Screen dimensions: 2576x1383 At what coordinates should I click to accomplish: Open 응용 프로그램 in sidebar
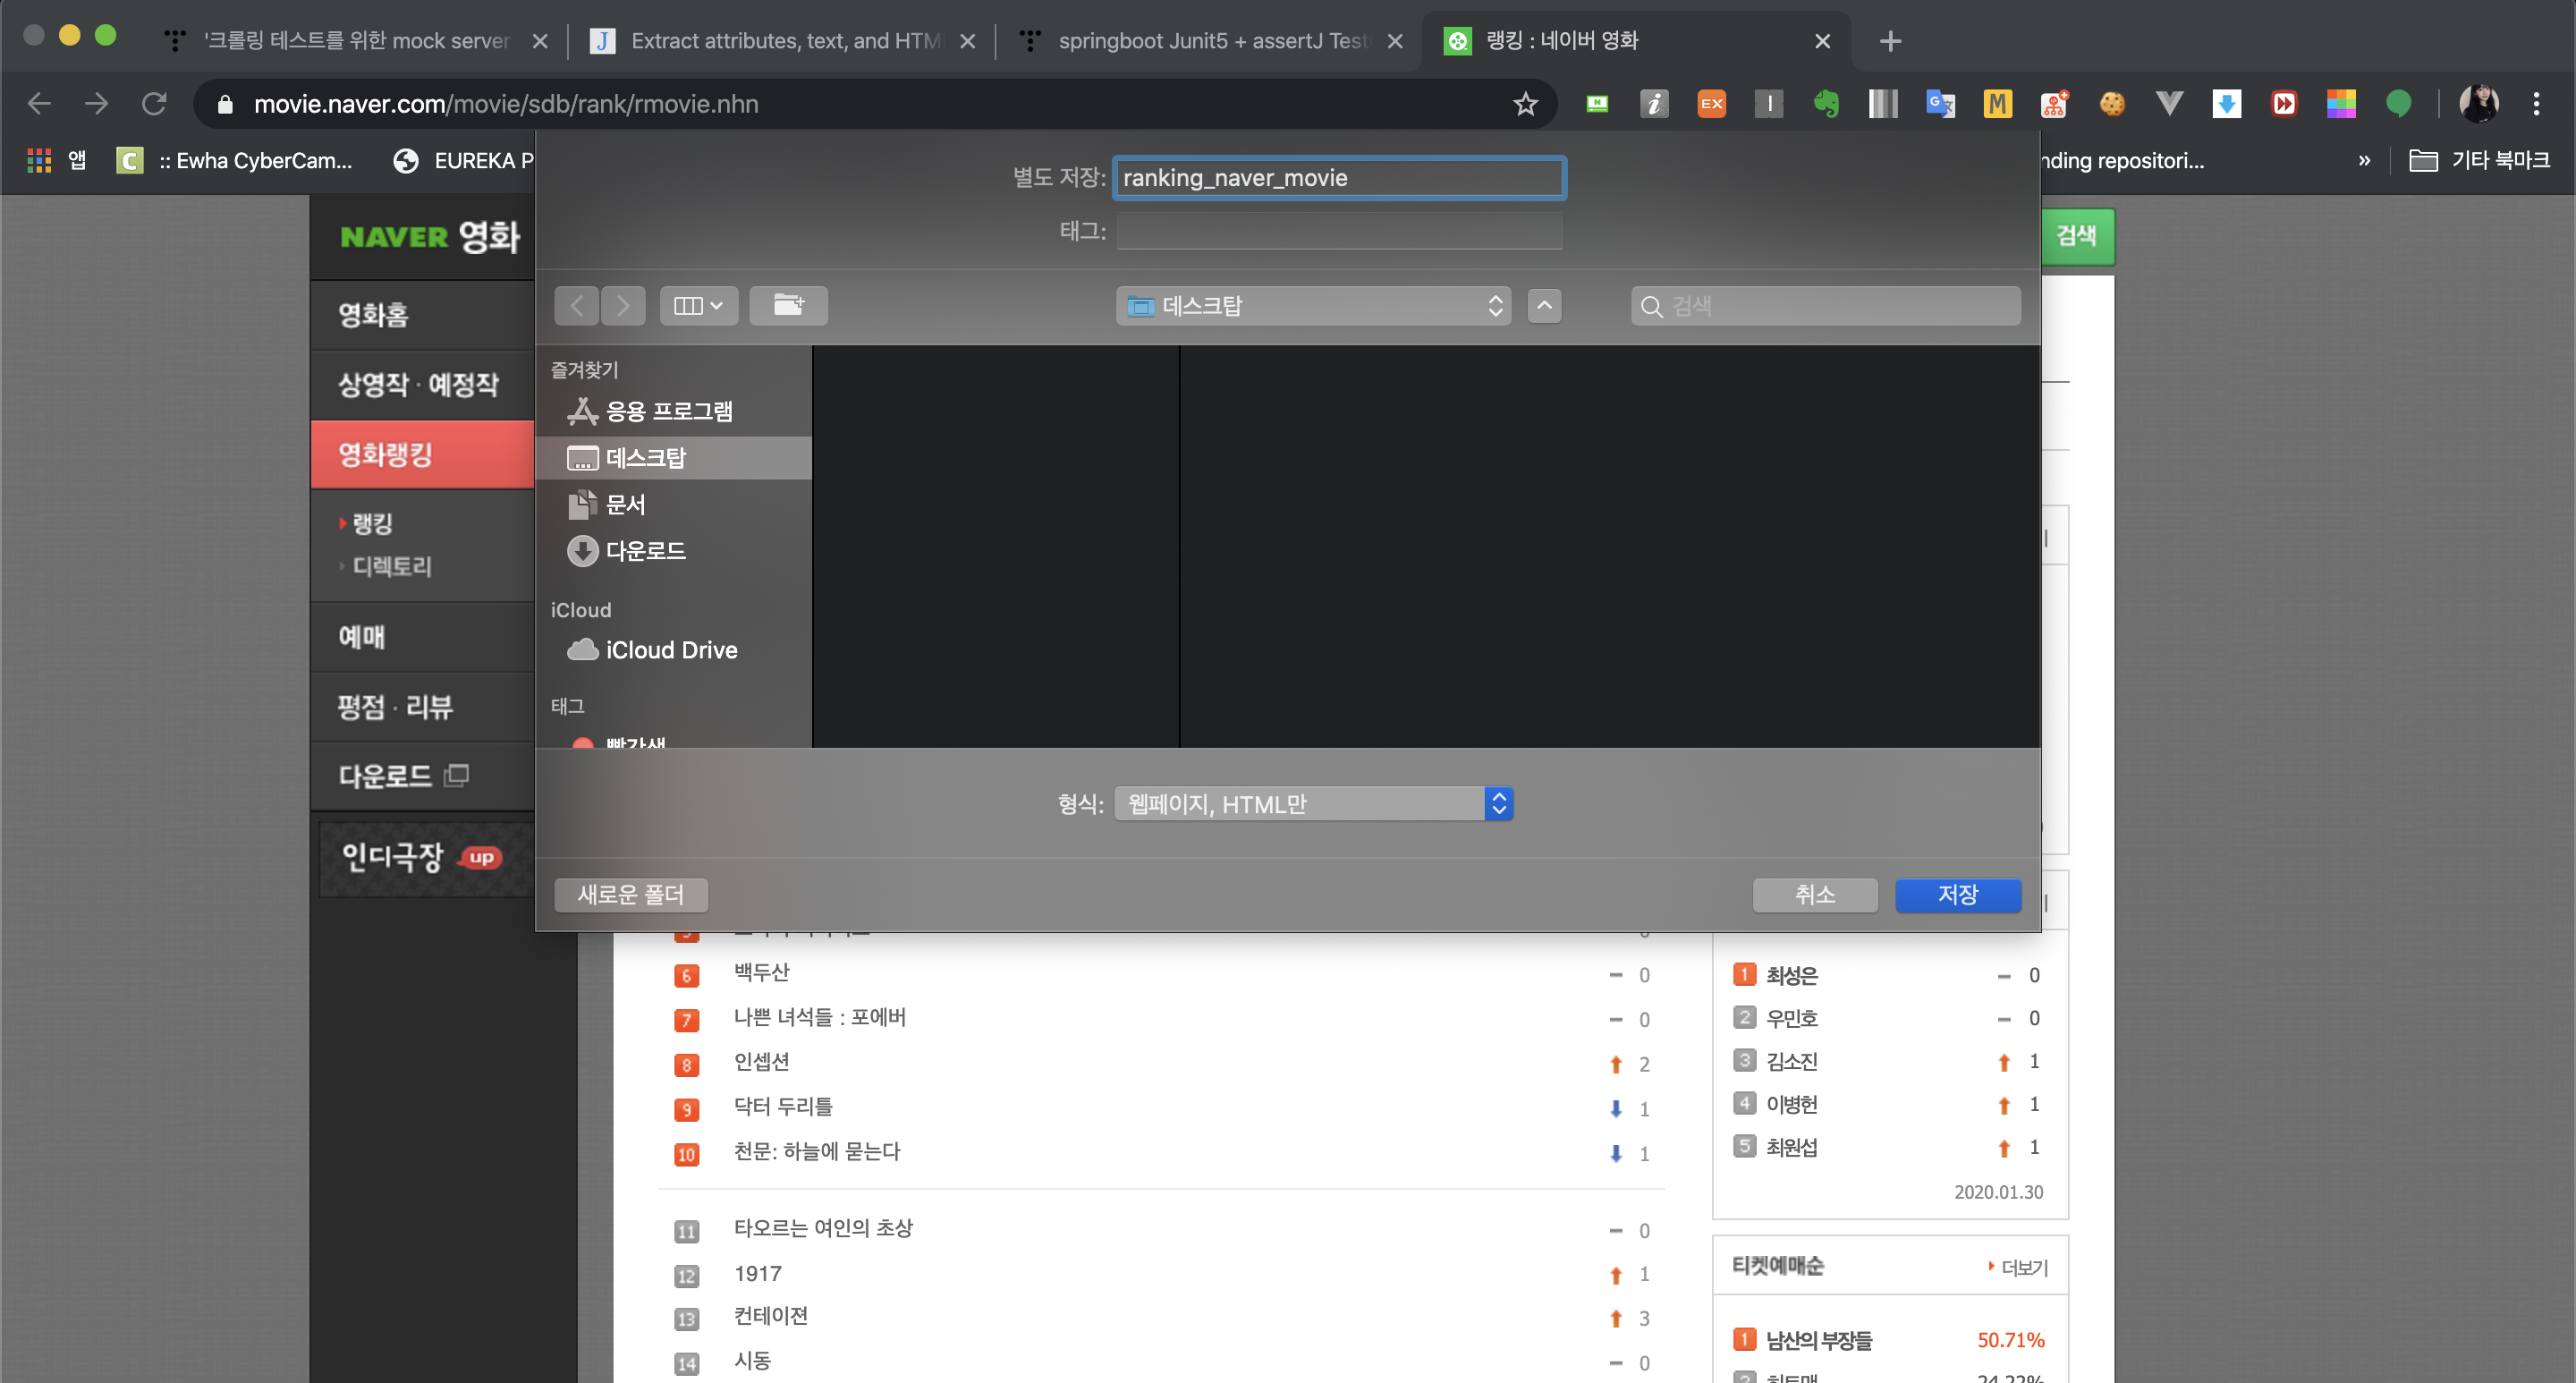point(668,411)
